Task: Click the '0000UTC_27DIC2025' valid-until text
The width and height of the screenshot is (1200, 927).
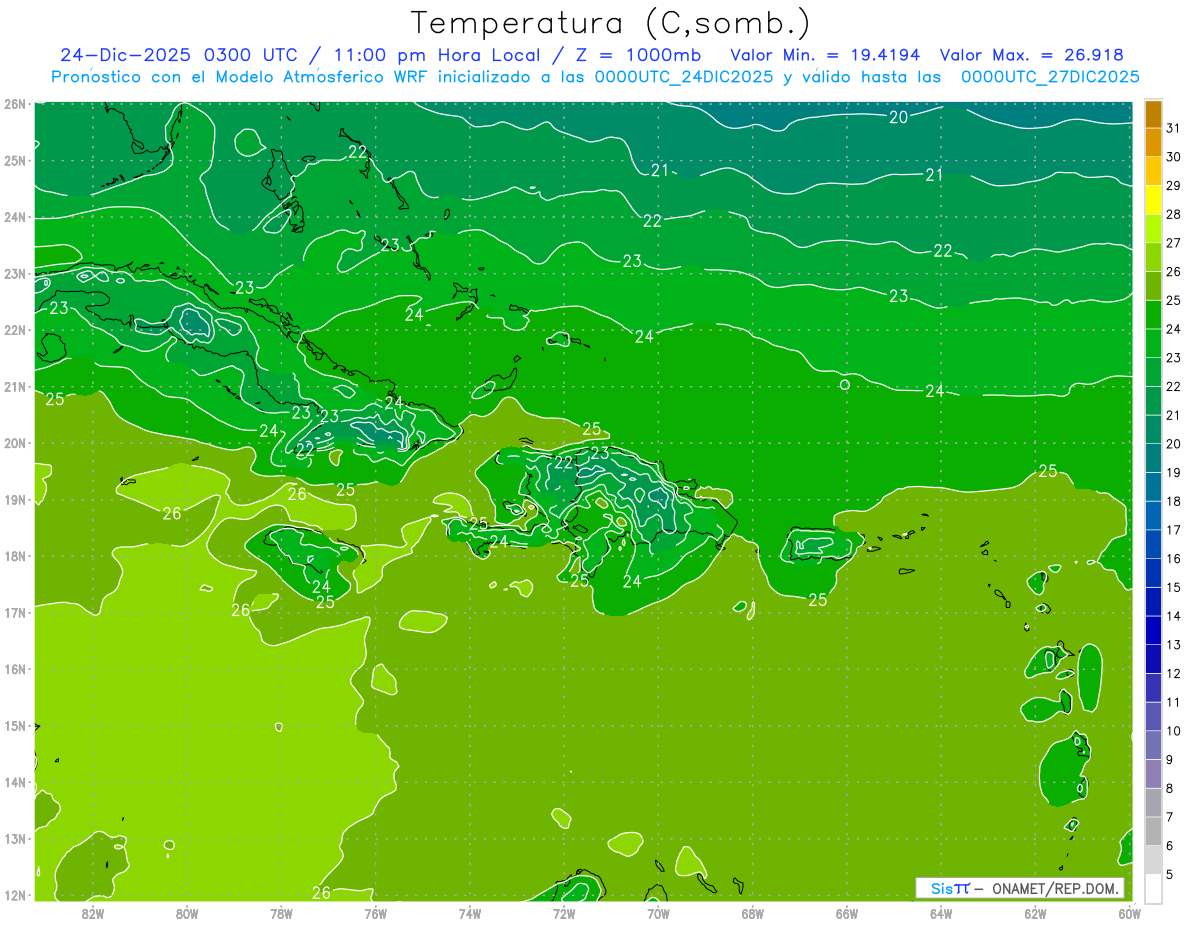Action: click(x=1050, y=76)
